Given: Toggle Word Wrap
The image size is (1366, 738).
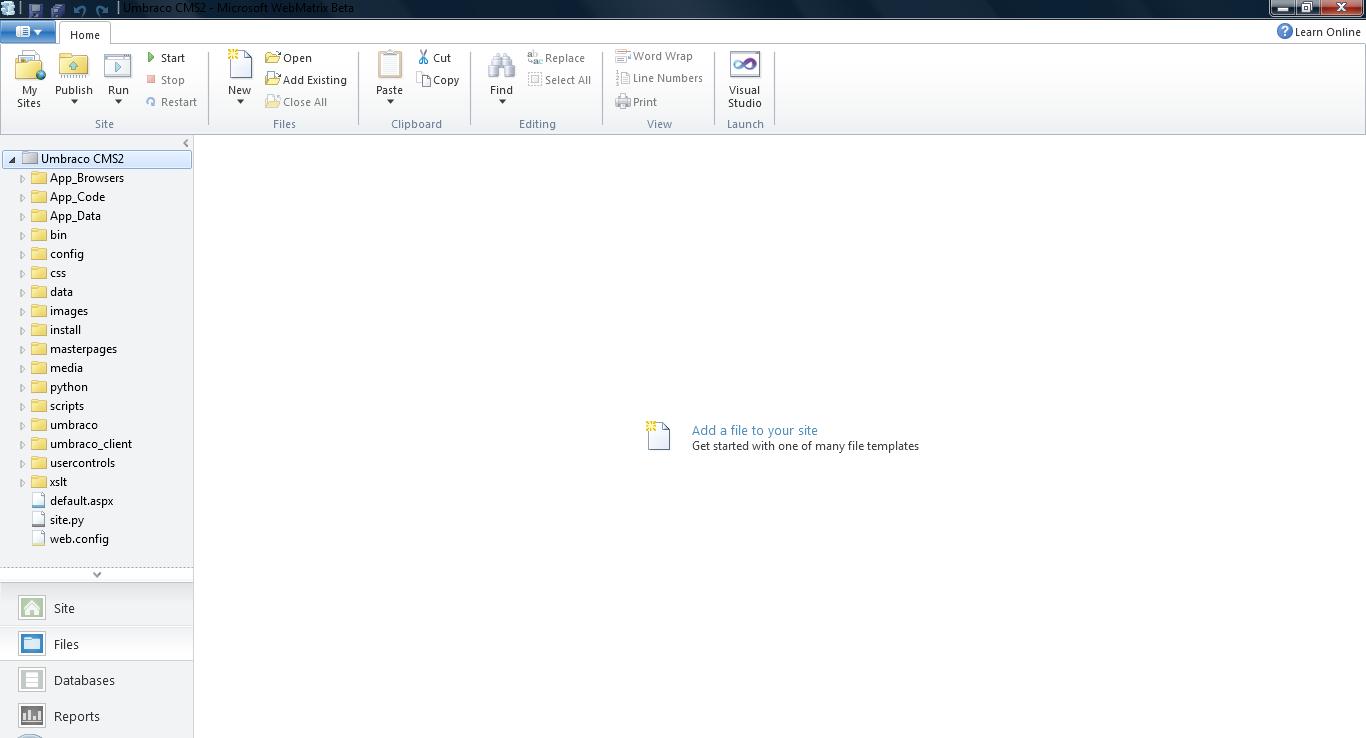Looking at the screenshot, I should pos(654,56).
